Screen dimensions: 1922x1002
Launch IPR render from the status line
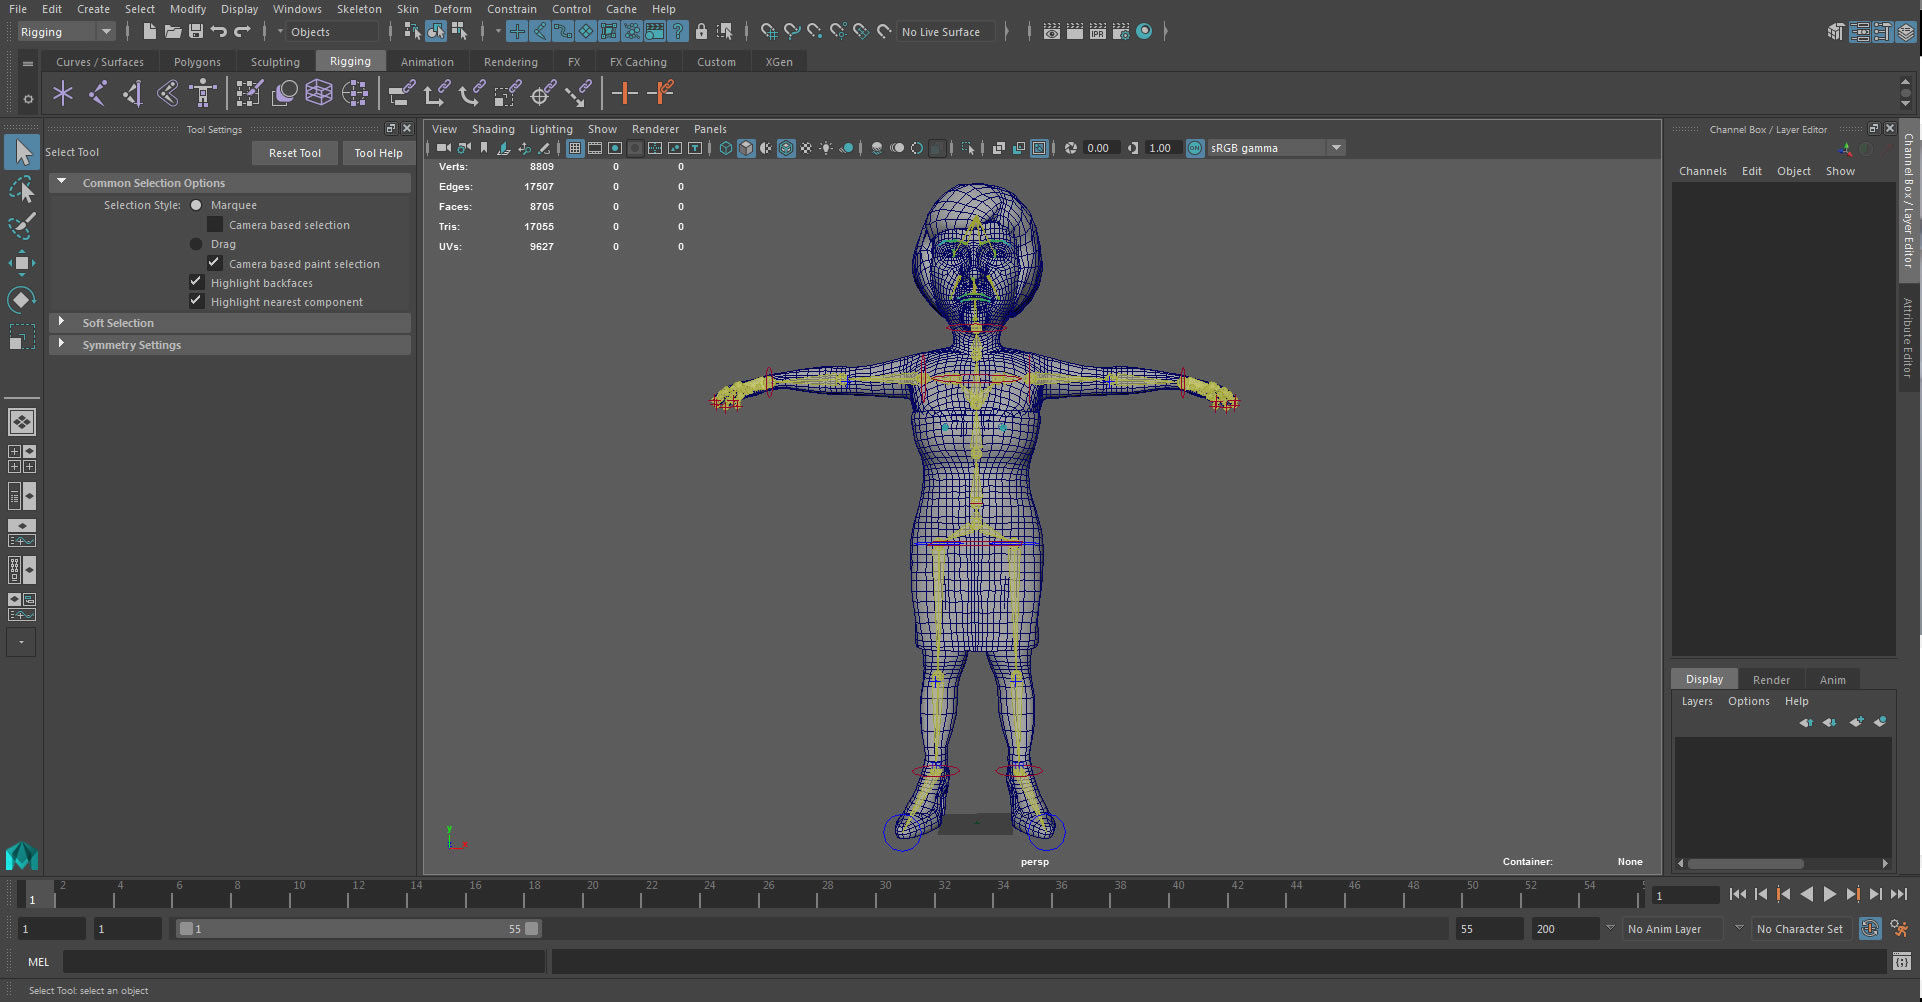pos(1098,32)
